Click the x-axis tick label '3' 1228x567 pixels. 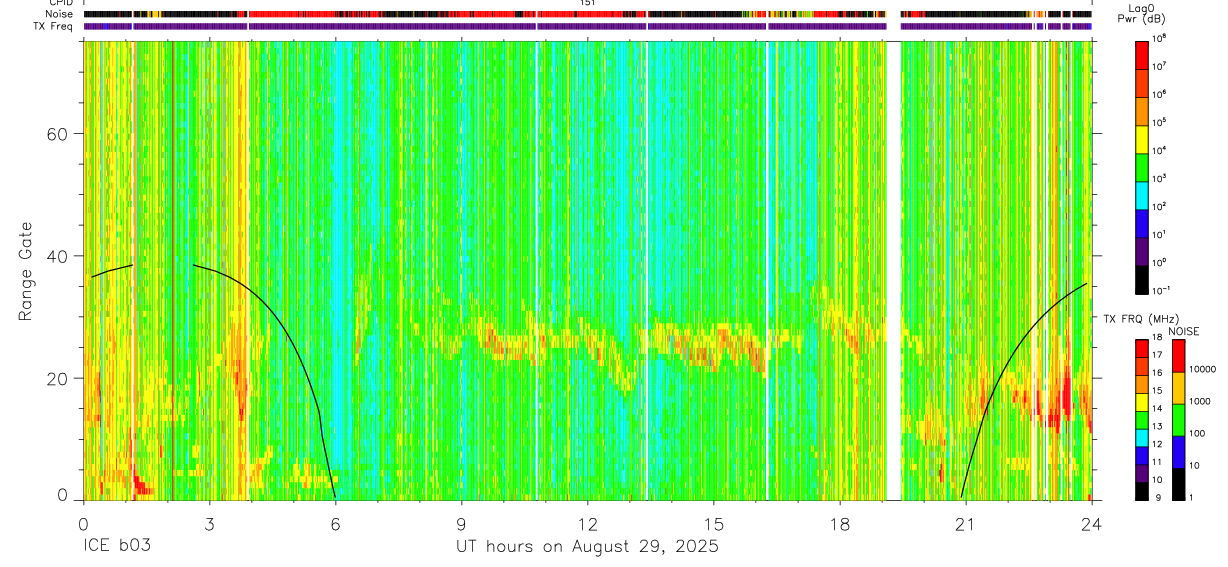[x=208, y=524]
